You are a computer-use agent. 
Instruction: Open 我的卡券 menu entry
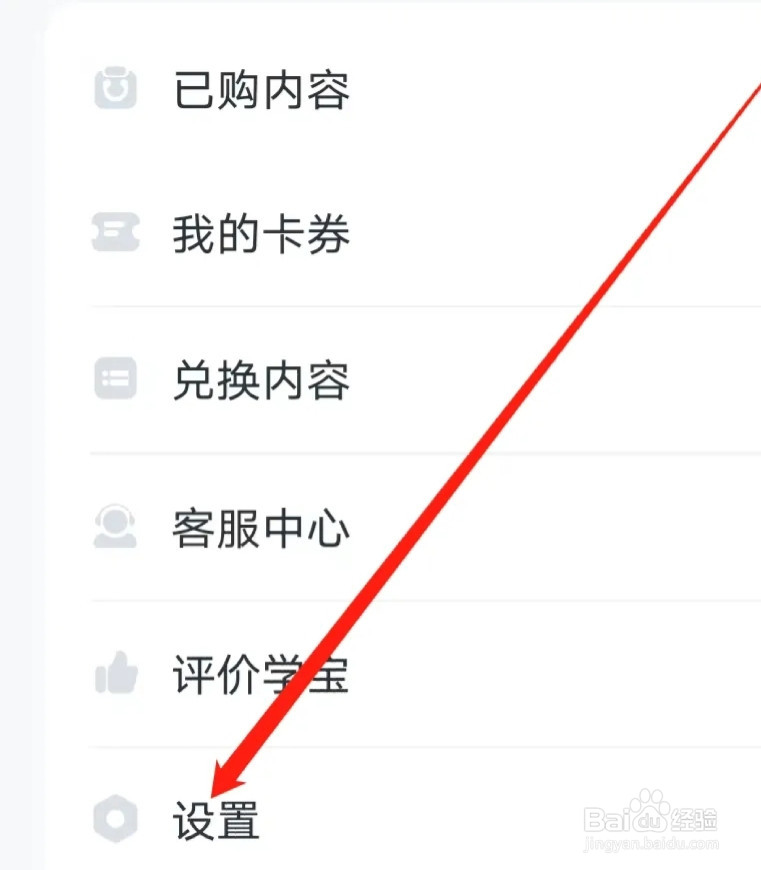[261, 234]
